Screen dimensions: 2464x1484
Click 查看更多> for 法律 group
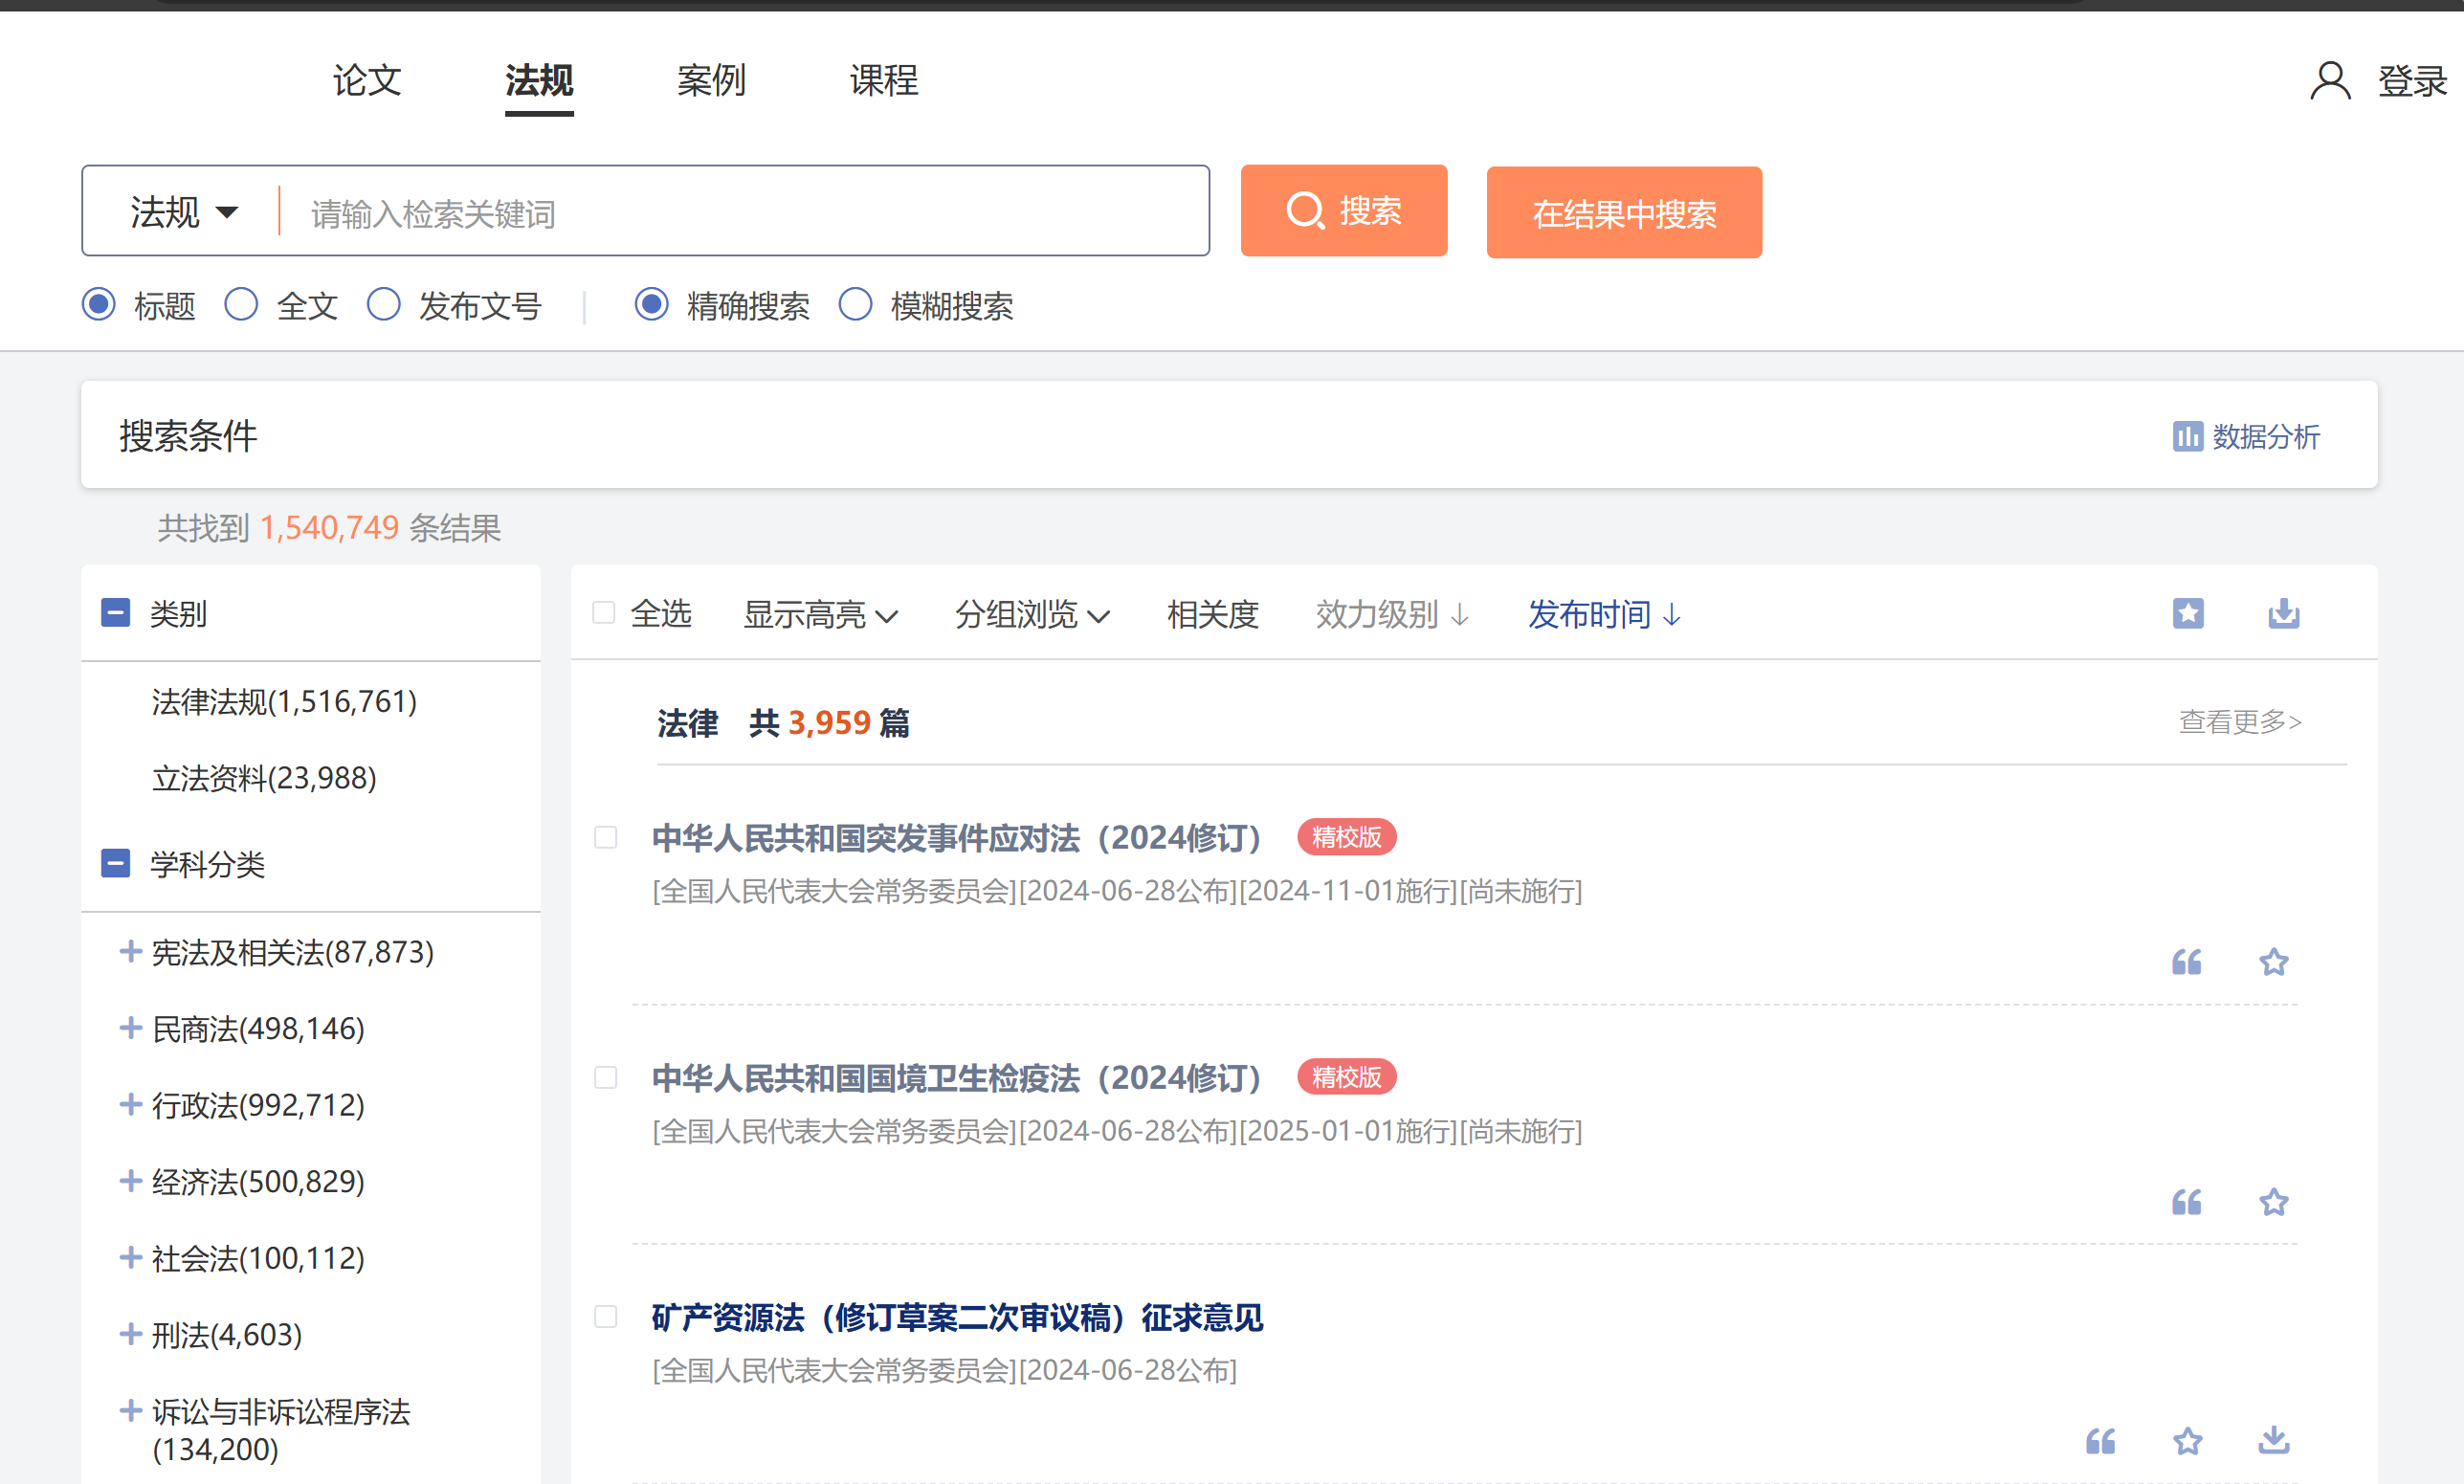click(2240, 721)
